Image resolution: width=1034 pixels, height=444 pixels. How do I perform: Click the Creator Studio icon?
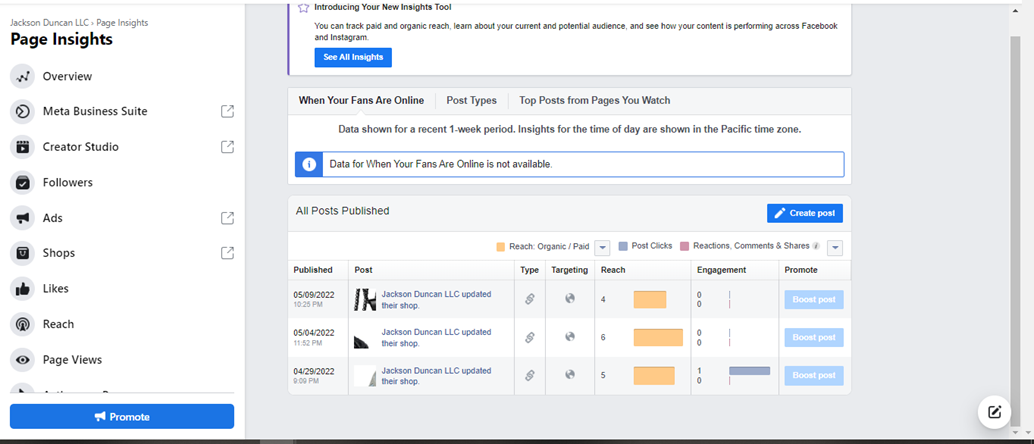[22, 147]
